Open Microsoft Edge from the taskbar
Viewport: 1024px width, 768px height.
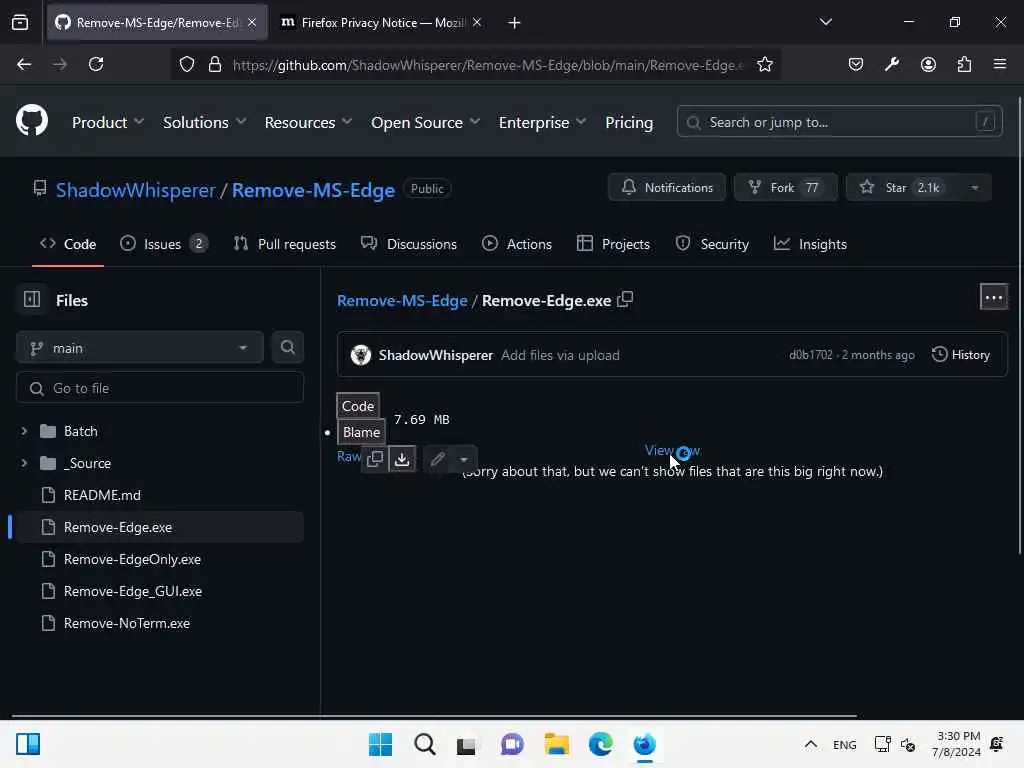click(x=600, y=744)
